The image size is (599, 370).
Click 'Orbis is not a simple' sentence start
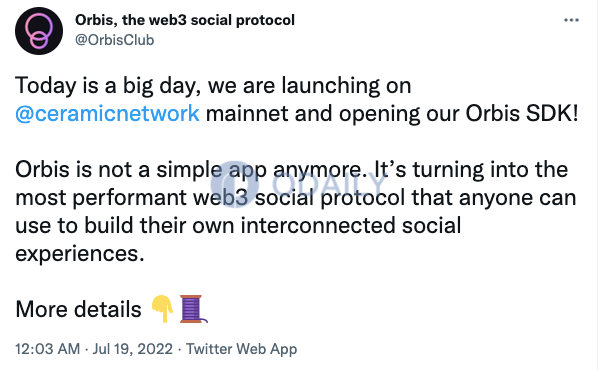118,170
